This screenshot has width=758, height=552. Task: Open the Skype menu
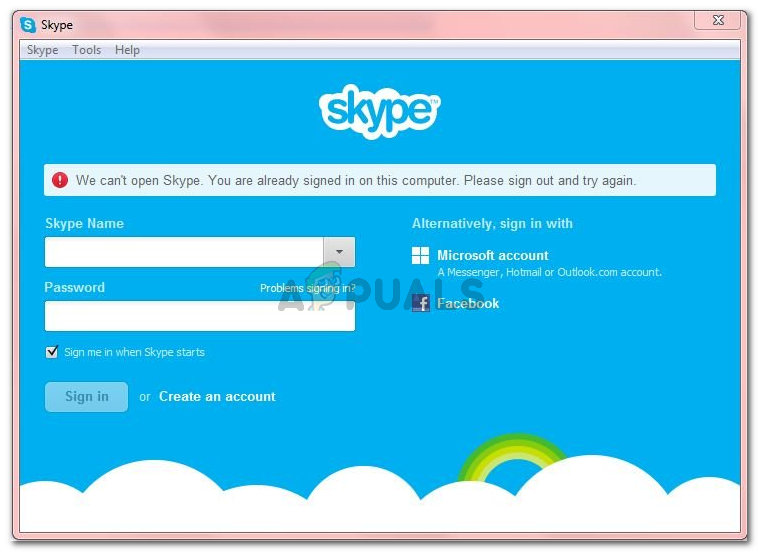pyautogui.click(x=43, y=50)
